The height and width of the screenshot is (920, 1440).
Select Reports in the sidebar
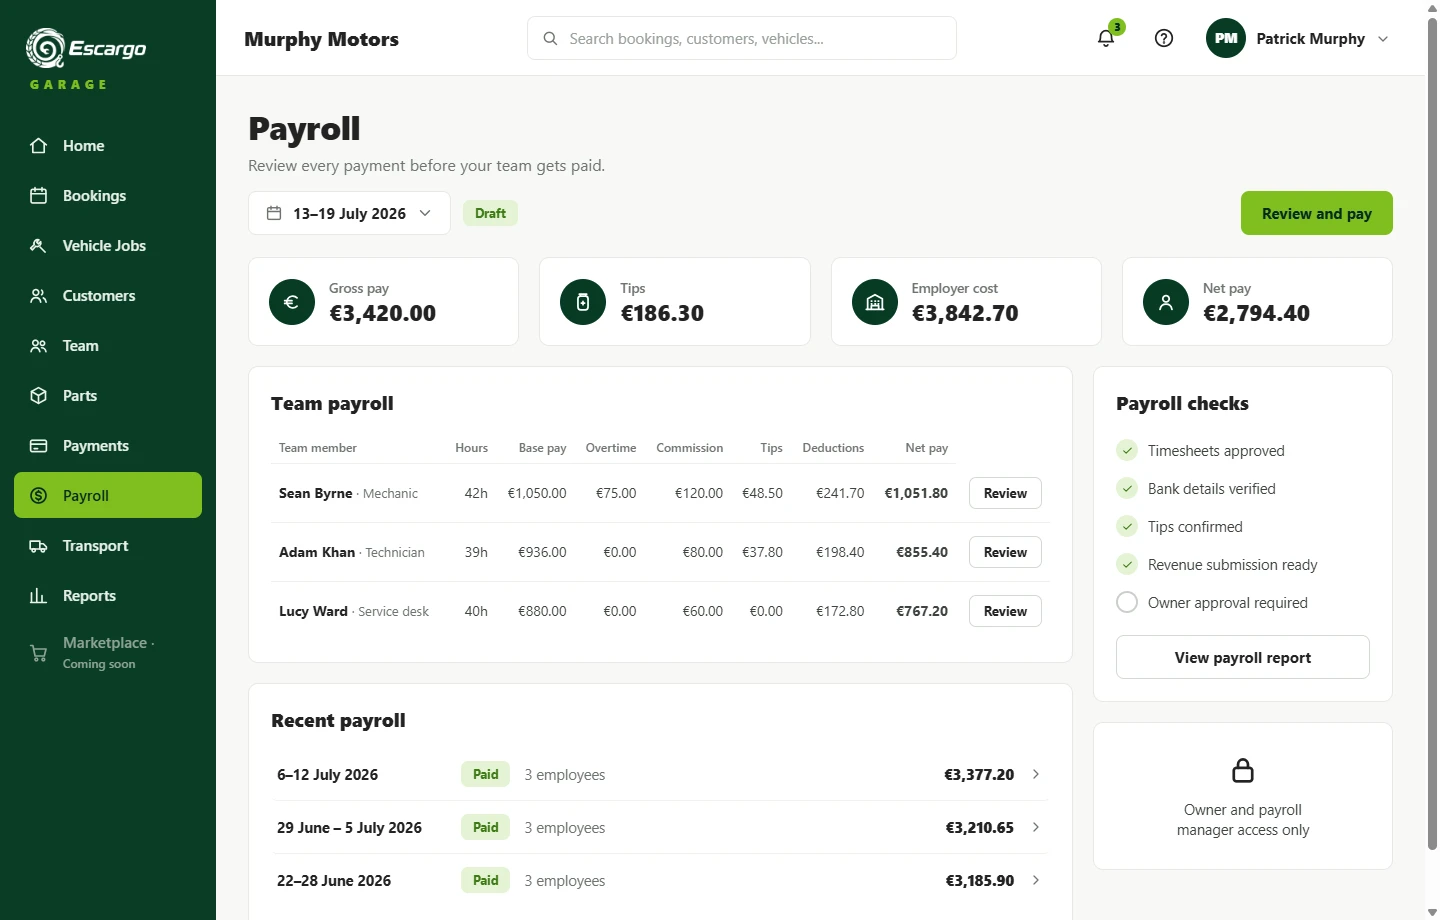108,596
